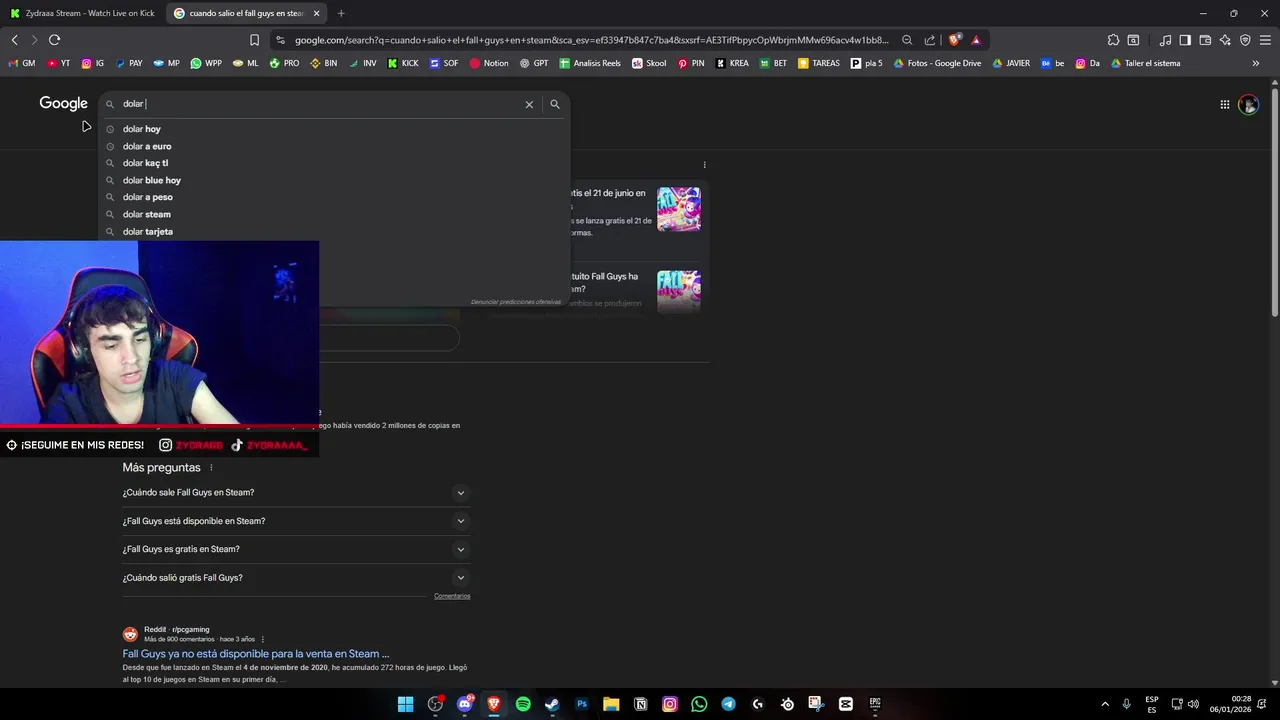Click the URL in the address bar
This screenshot has width=1280, height=720.
point(591,40)
